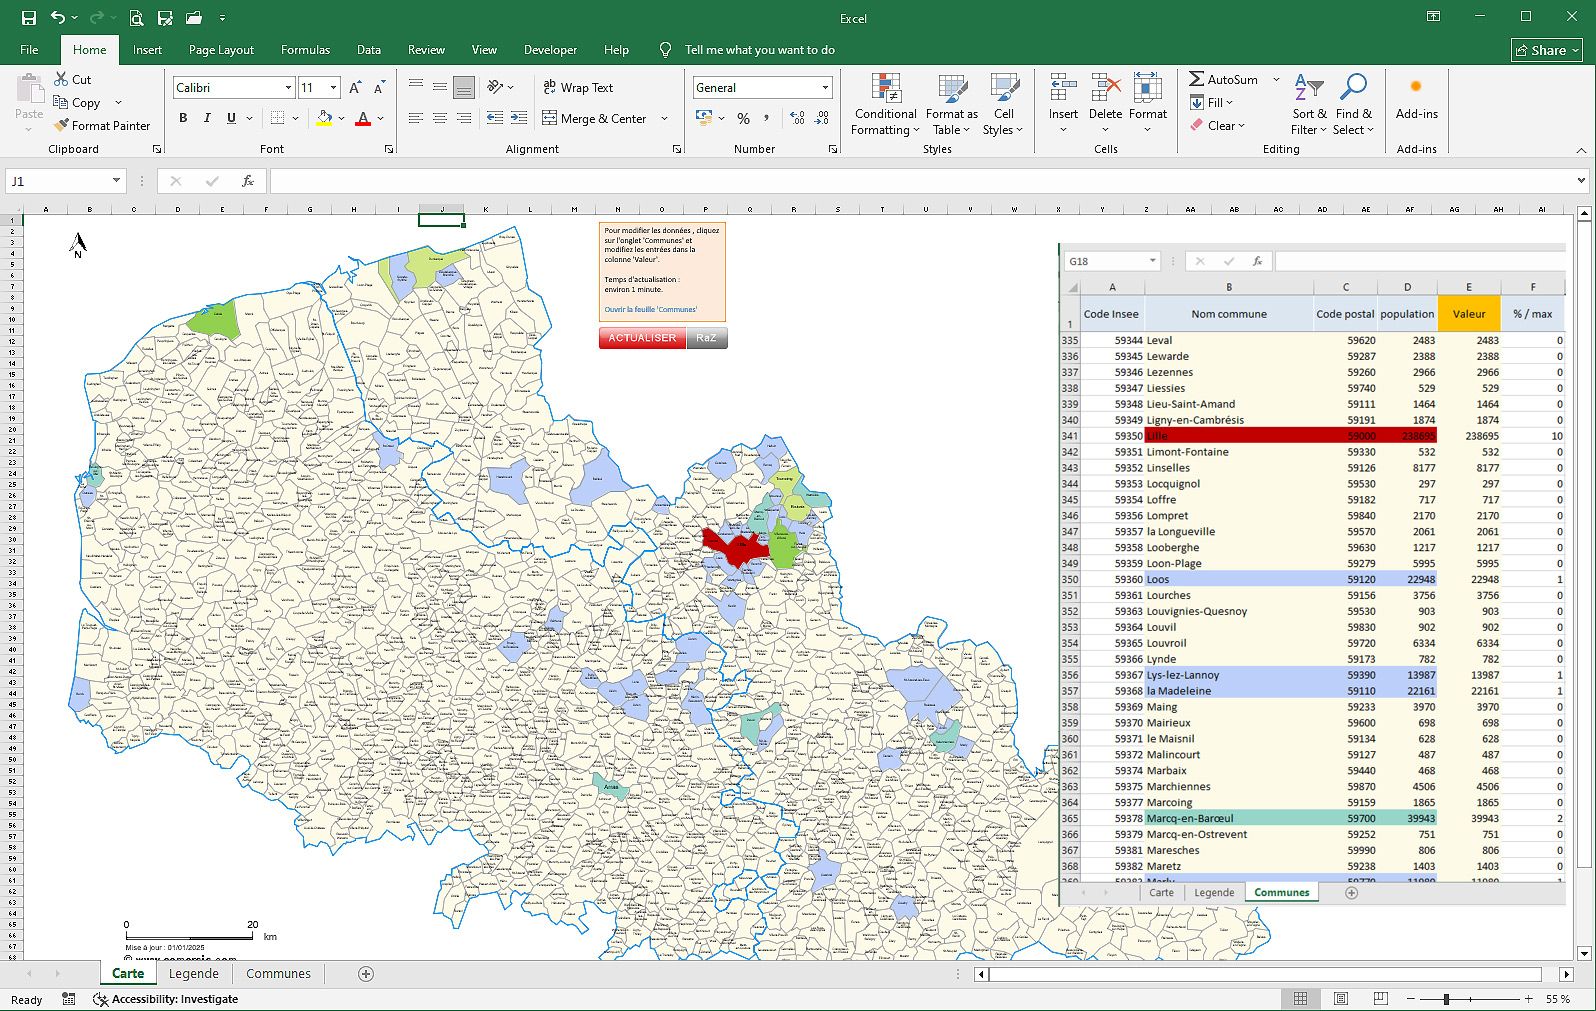Toggle bold formatting
The width and height of the screenshot is (1596, 1011).
(183, 118)
